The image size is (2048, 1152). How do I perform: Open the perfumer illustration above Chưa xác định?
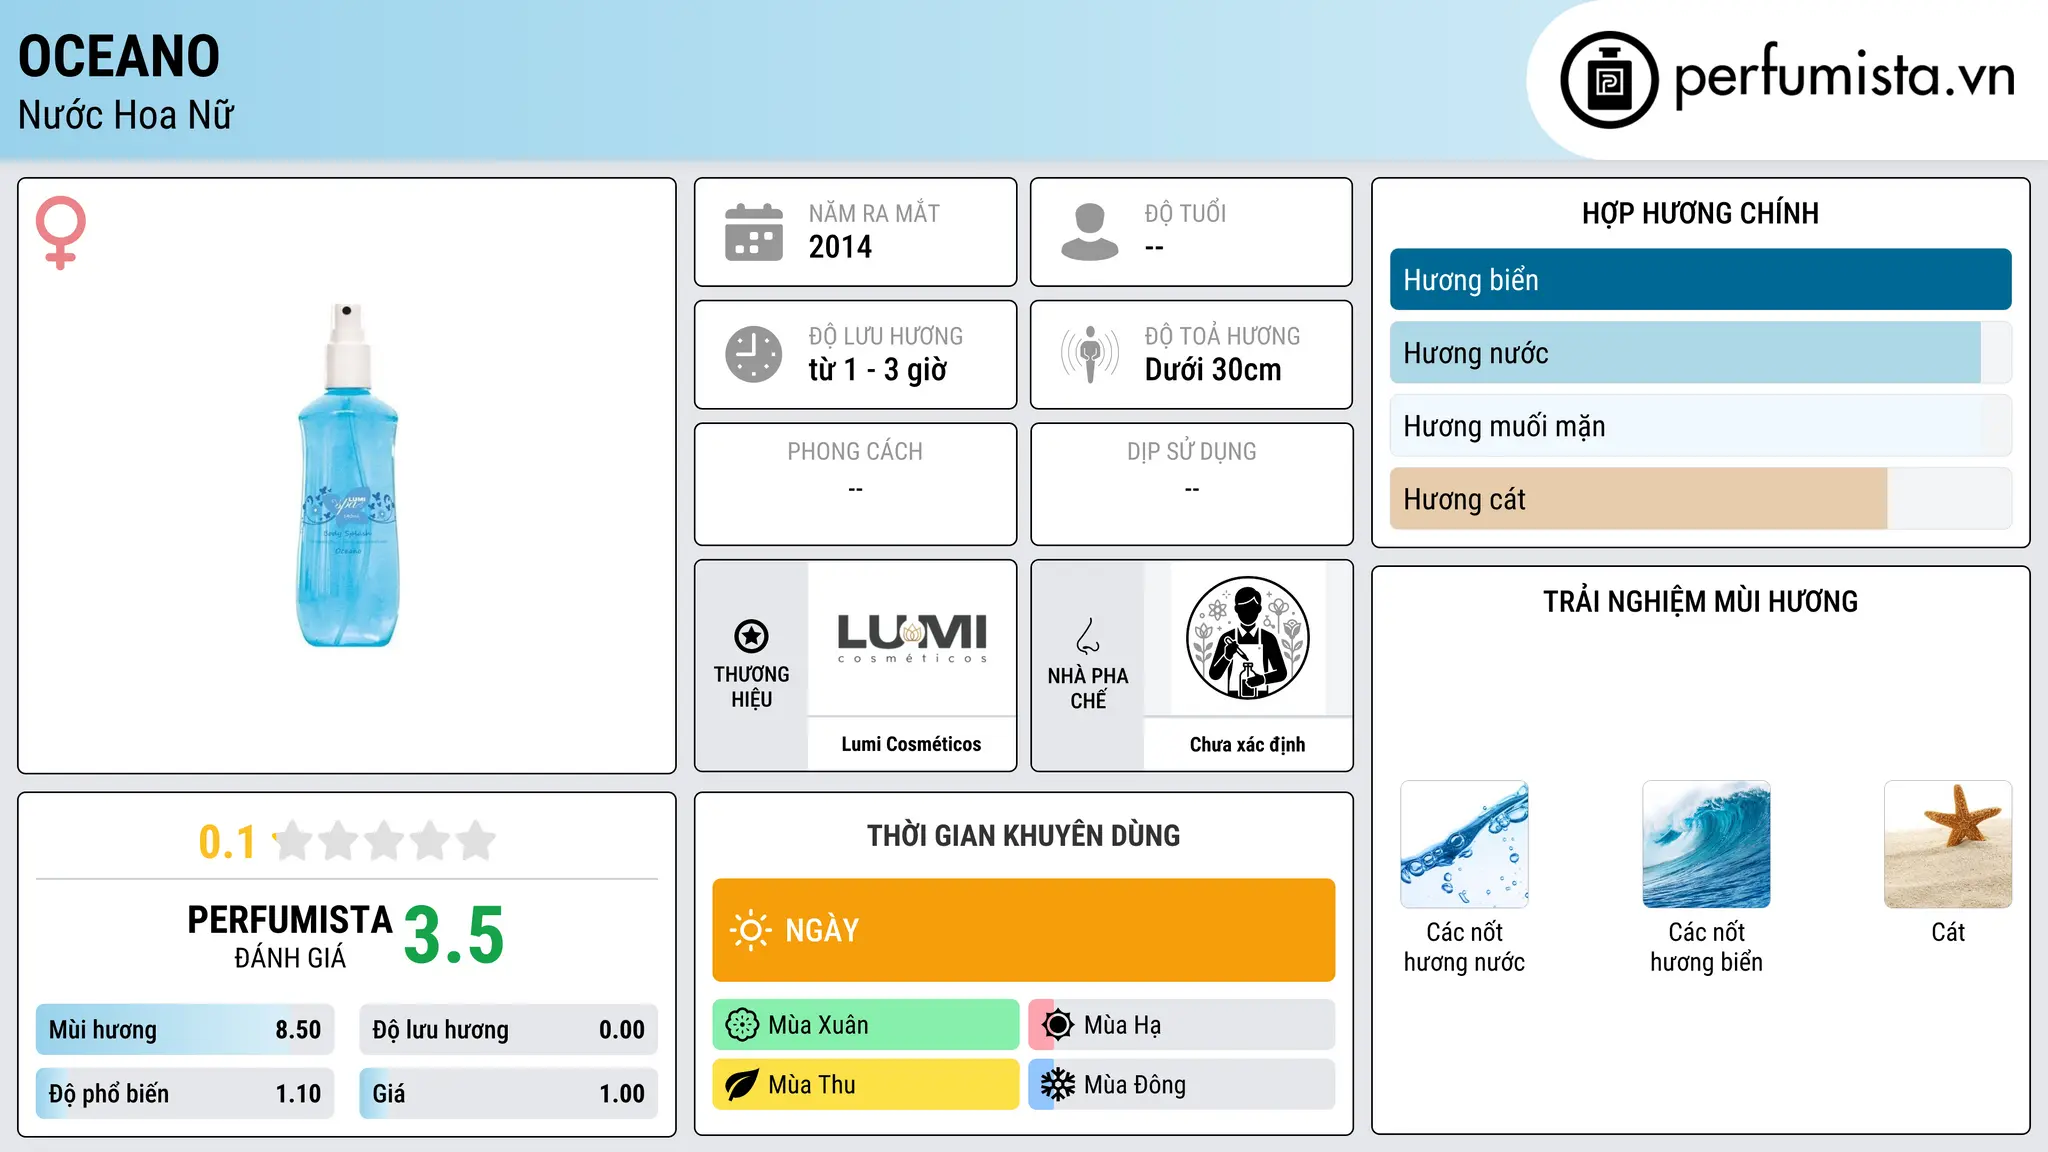pos(1248,638)
